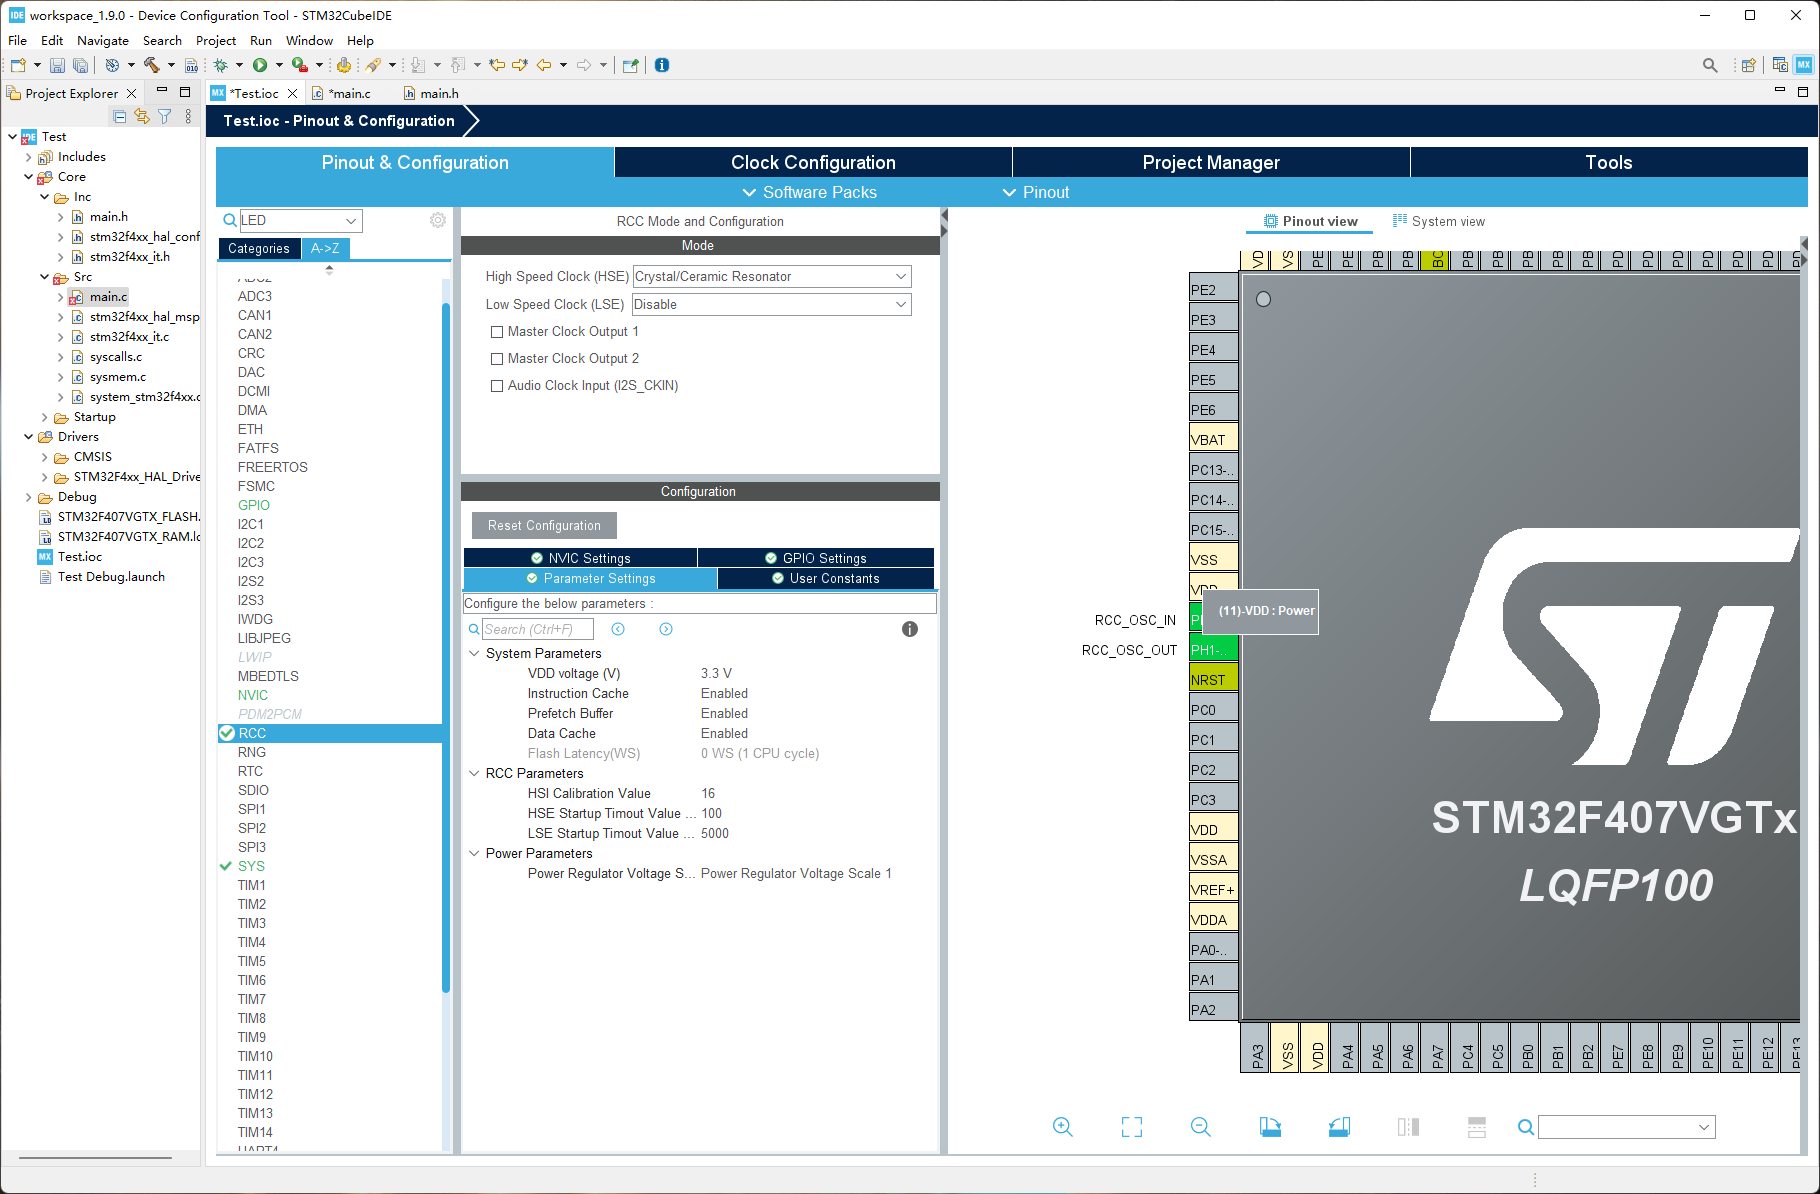Viewport: 1820px width, 1194px height.
Task: Switch to the Tools tab
Action: [1608, 162]
